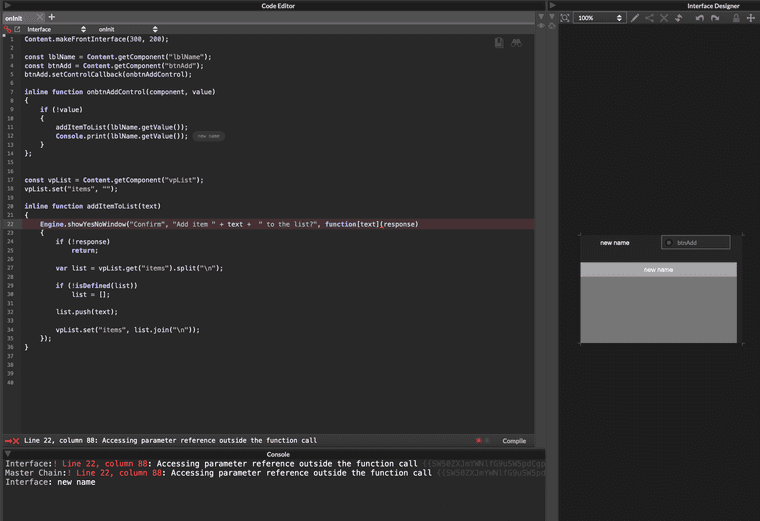The image size is (760, 521).
Task: Click the down triangle left of the eye icon
Action: pos(541,16)
